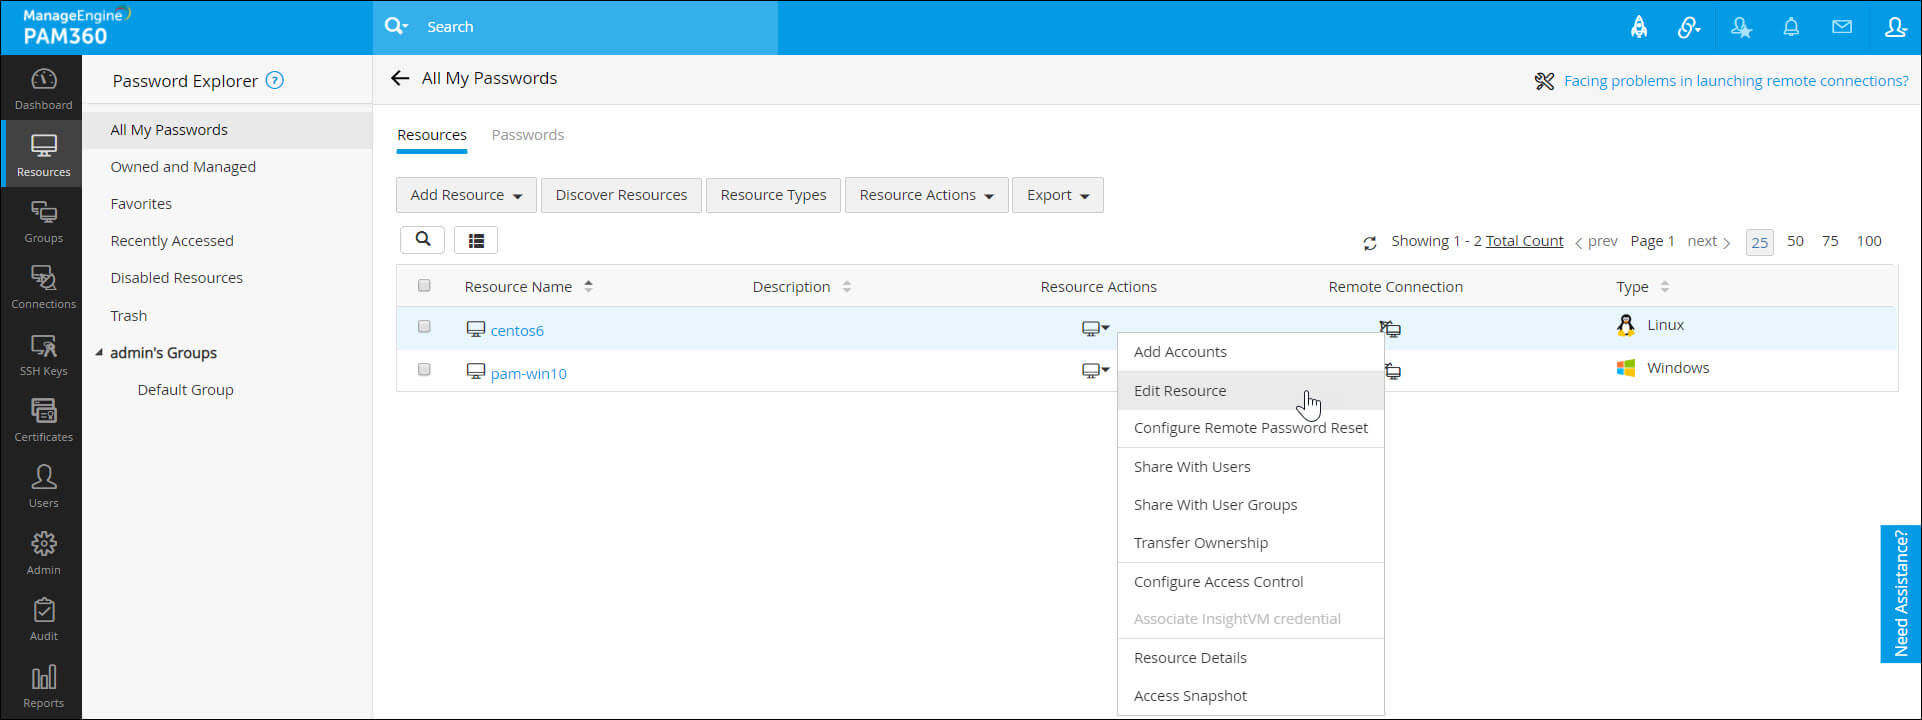Open the pam-win10 resource link
1922x720 pixels.
[528, 373]
